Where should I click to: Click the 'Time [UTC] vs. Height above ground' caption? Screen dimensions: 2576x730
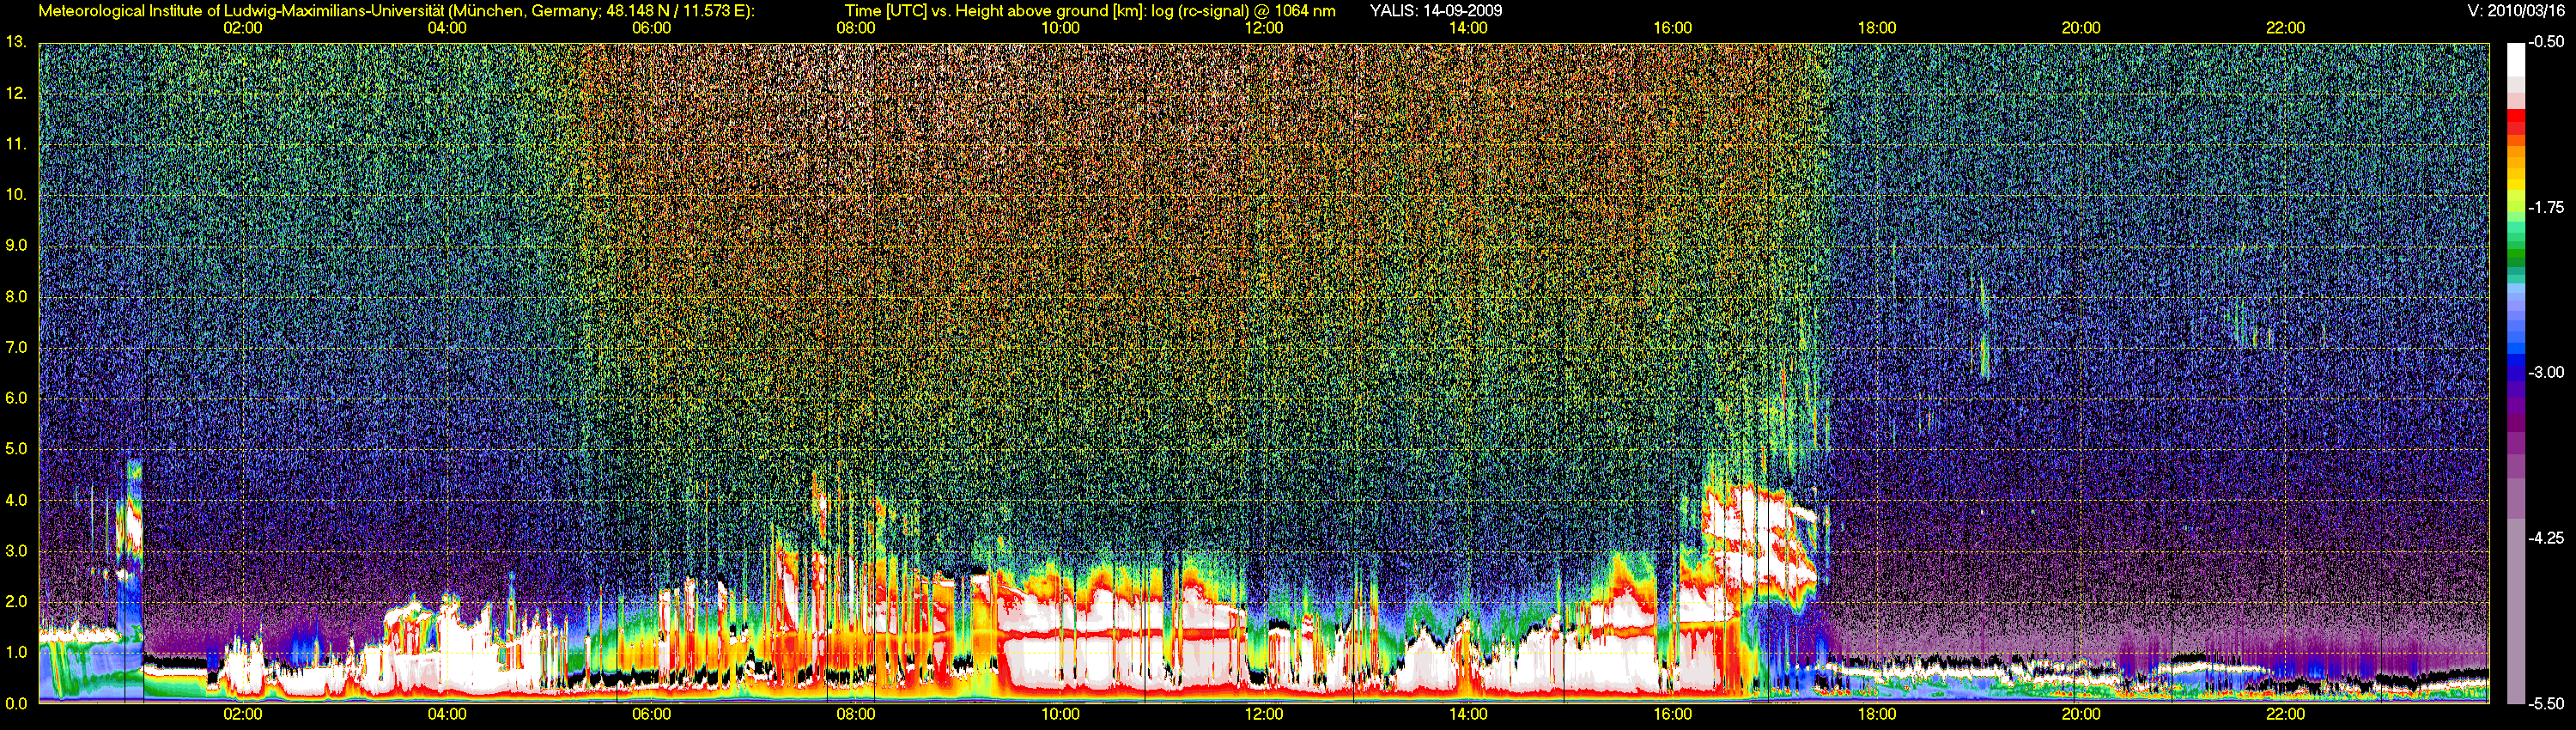[1090, 11]
